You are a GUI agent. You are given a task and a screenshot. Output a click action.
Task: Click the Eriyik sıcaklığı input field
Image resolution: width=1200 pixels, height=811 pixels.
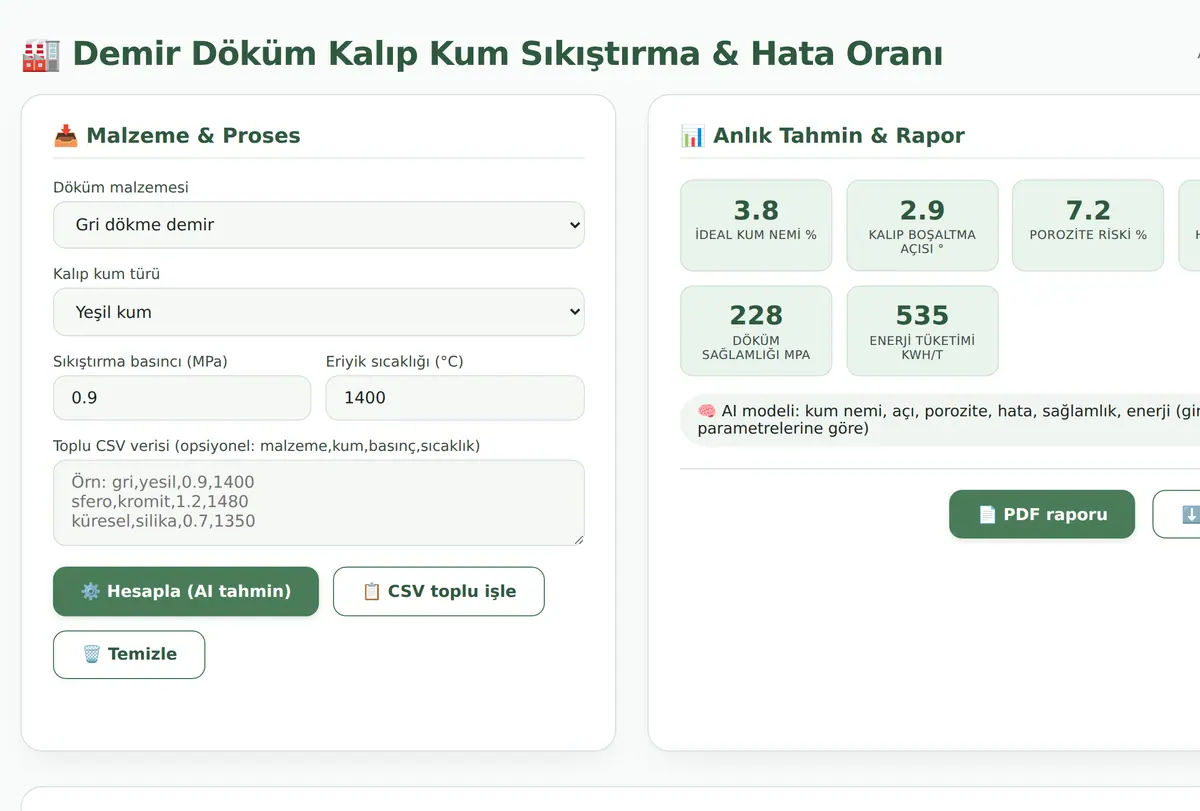(x=455, y=398)
